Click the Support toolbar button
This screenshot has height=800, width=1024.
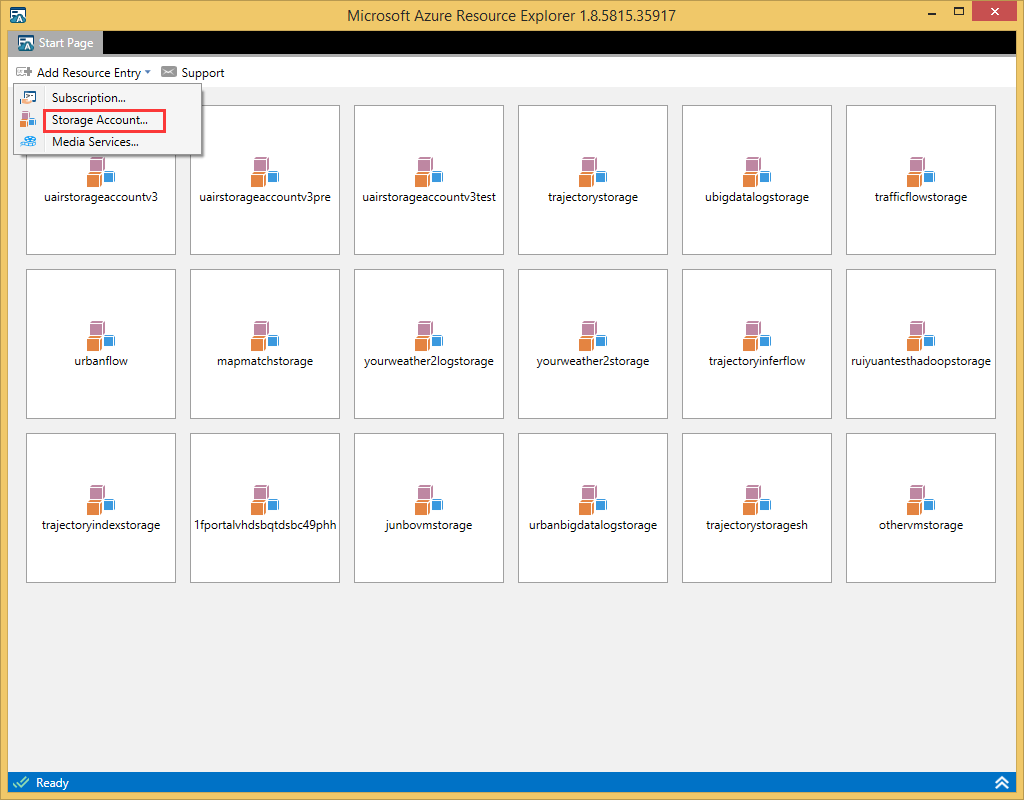(193, 72)
